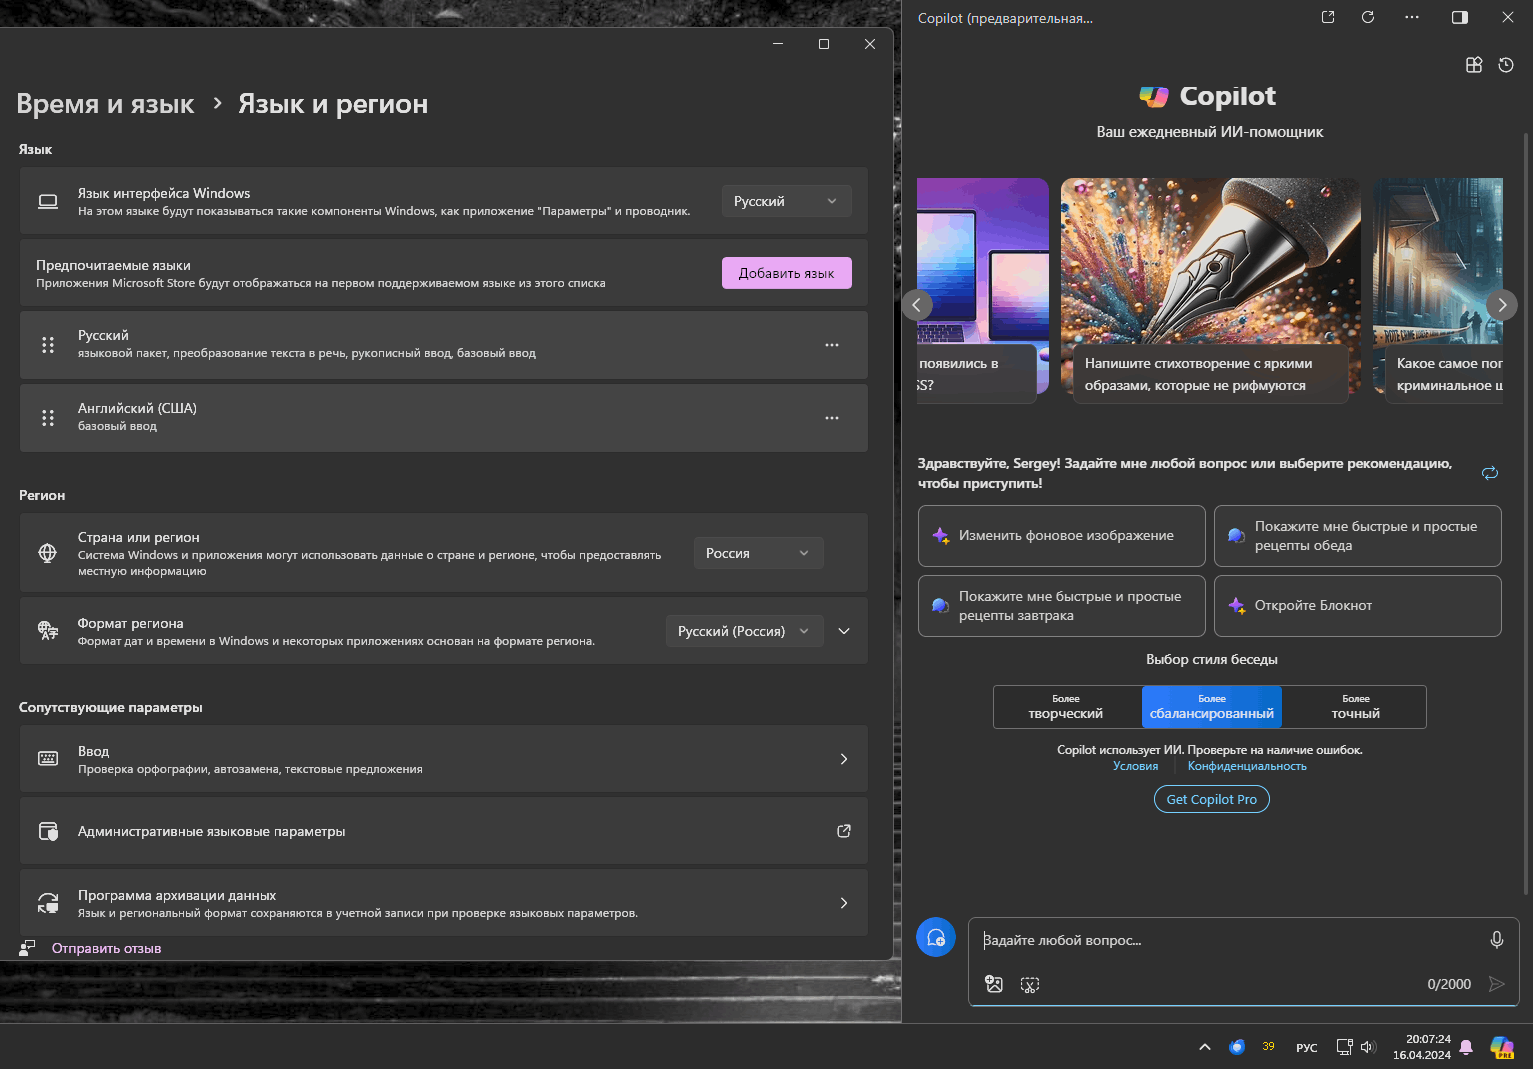Open the poem-writing suggestion card
1533x1069 pixels.
[1211, 290]
